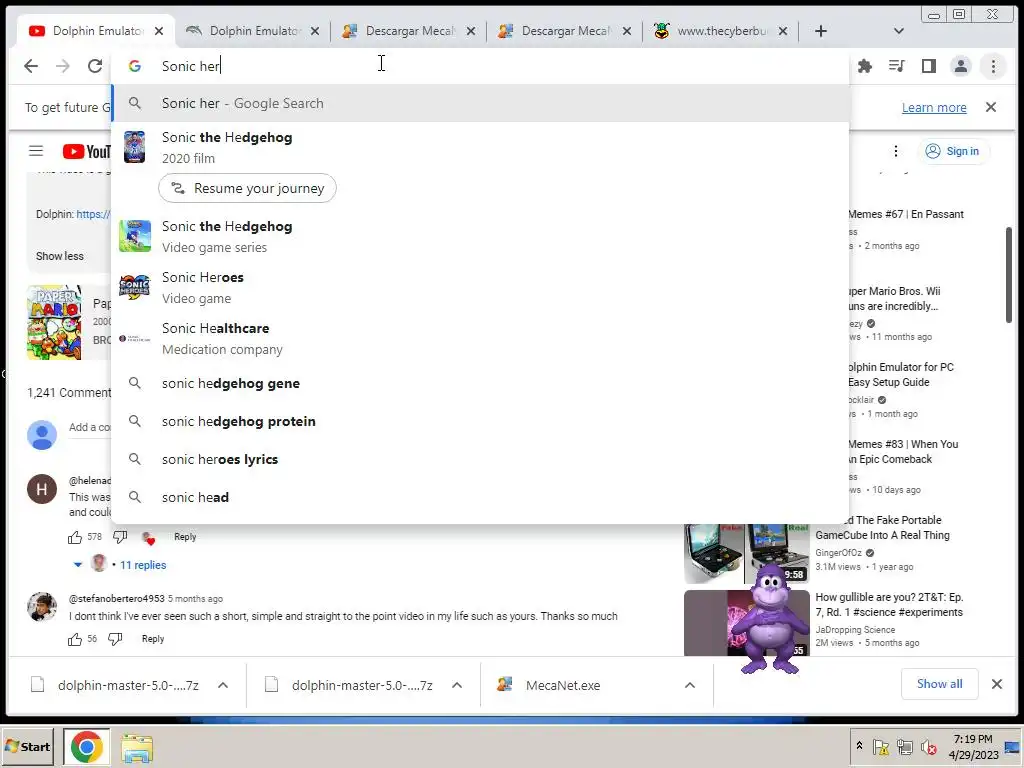This screenshot has width=1024, height=768.
Task: Select the 'Sonic her - Google Search' suggestion
Action: [480, 103]
